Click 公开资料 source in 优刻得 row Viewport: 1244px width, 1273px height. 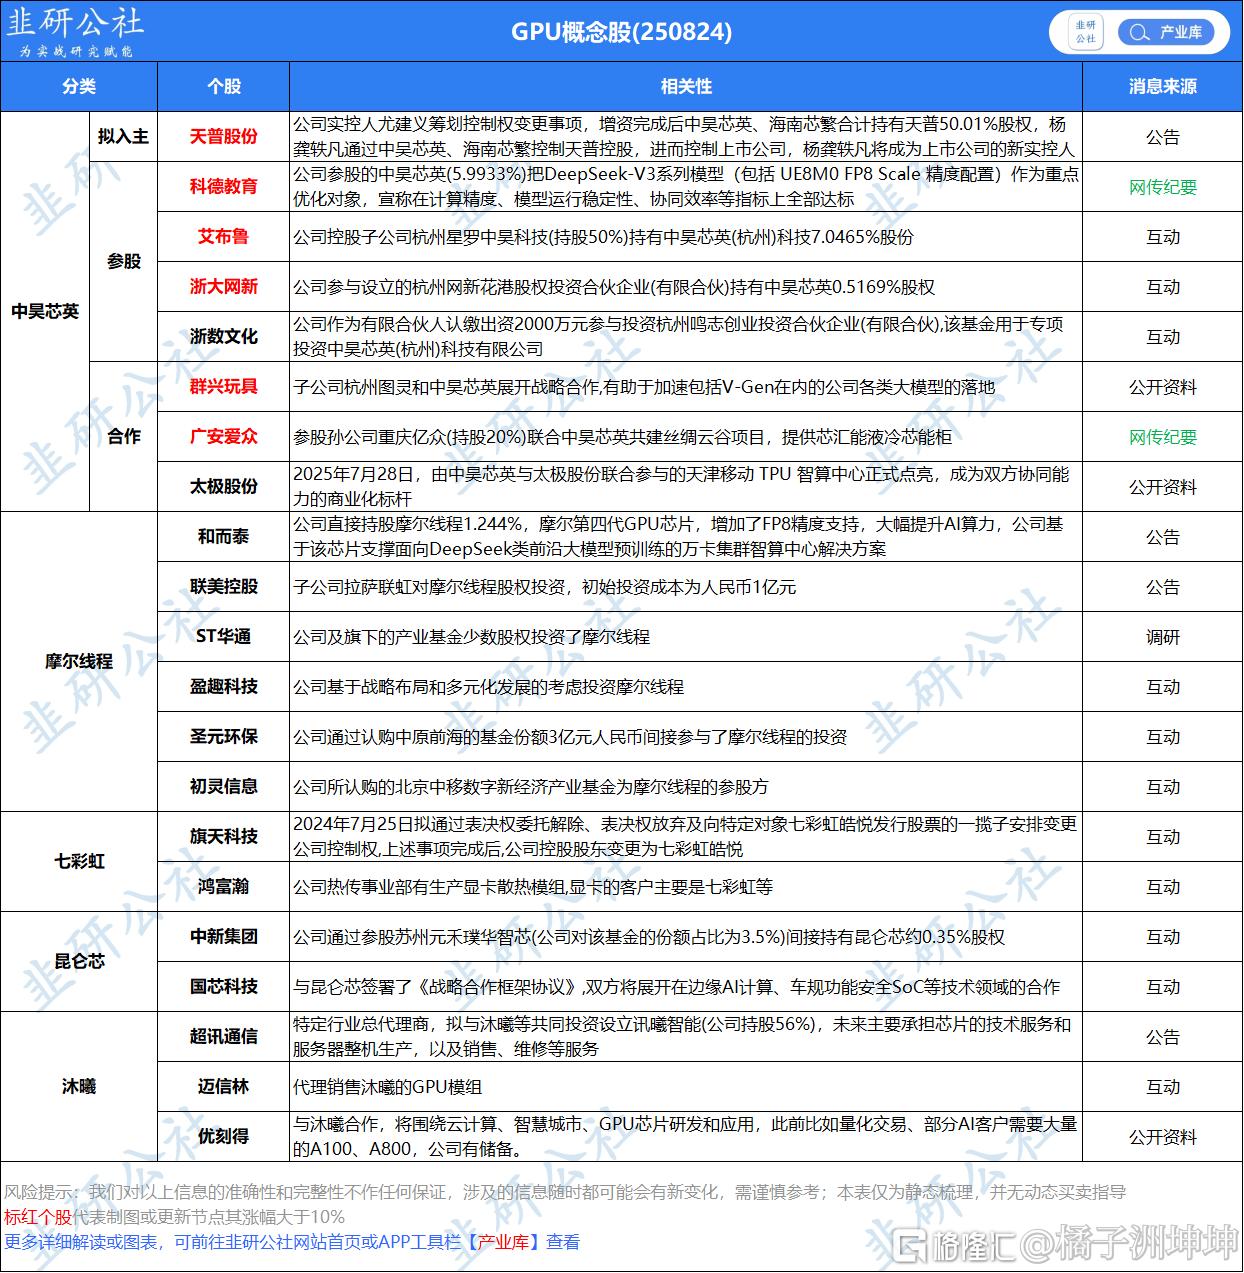pyautogui.click(x=1163, y=1137)
